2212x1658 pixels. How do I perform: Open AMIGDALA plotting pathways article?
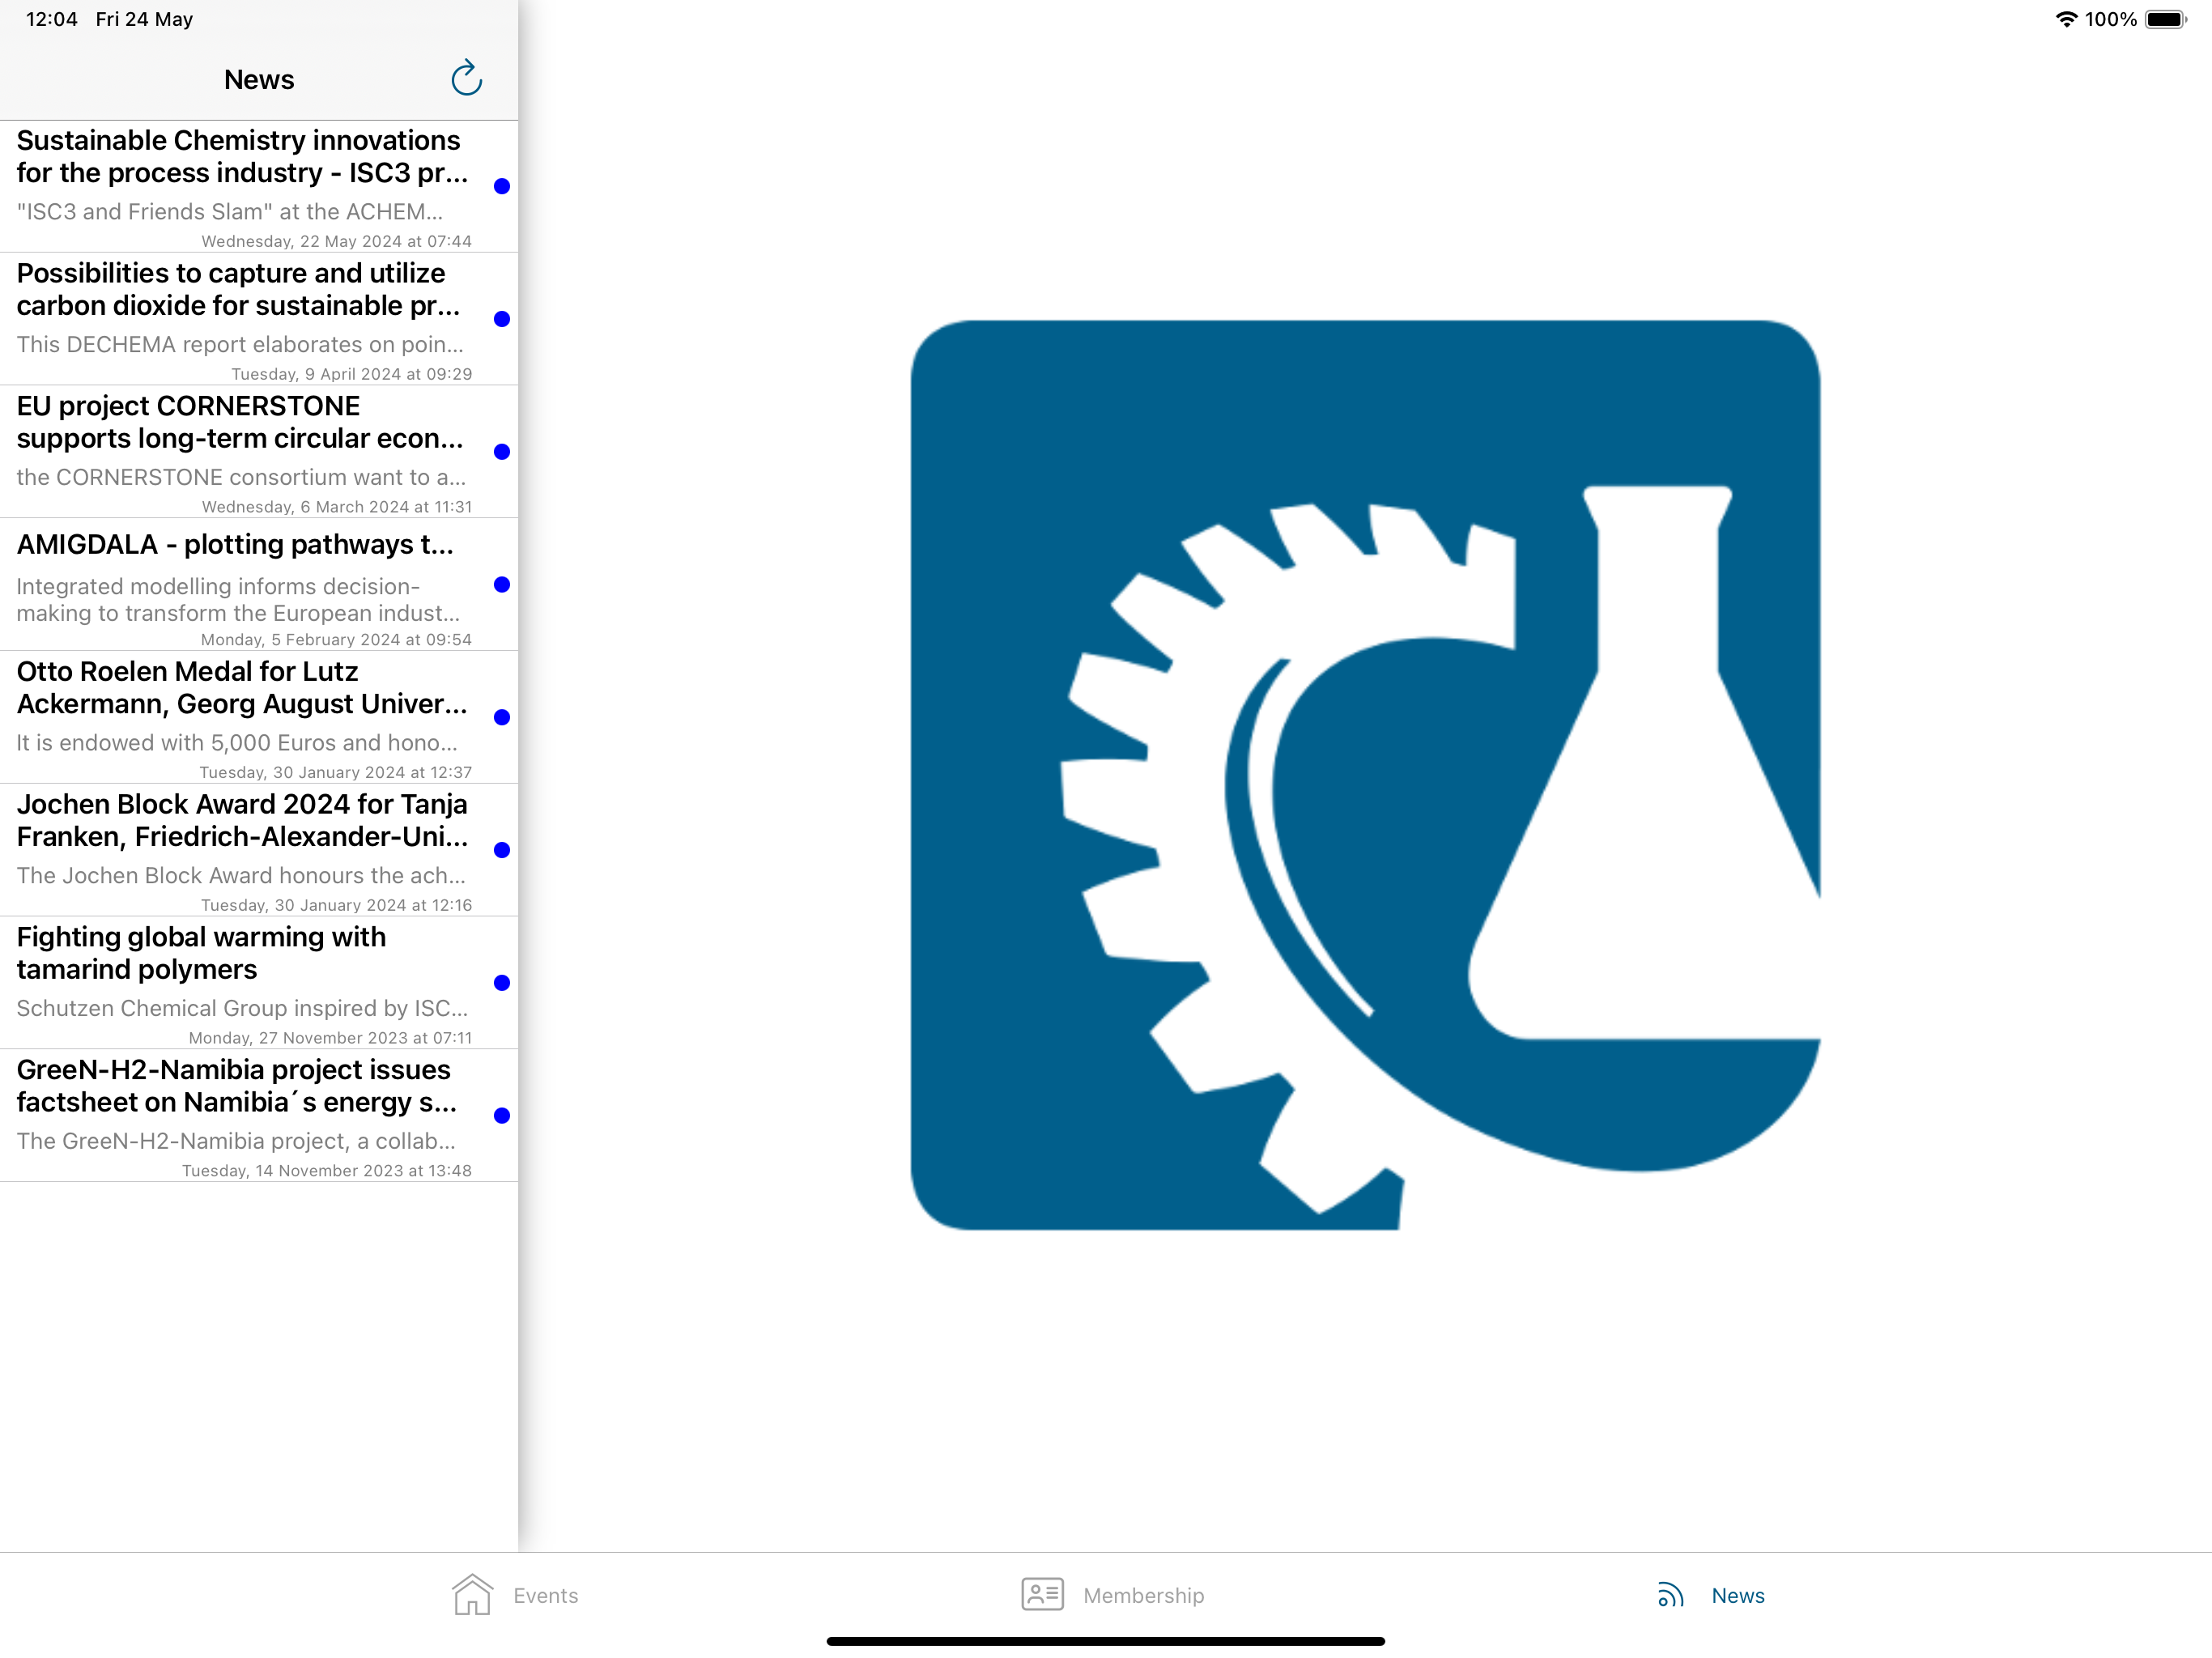tap(259, 585)
